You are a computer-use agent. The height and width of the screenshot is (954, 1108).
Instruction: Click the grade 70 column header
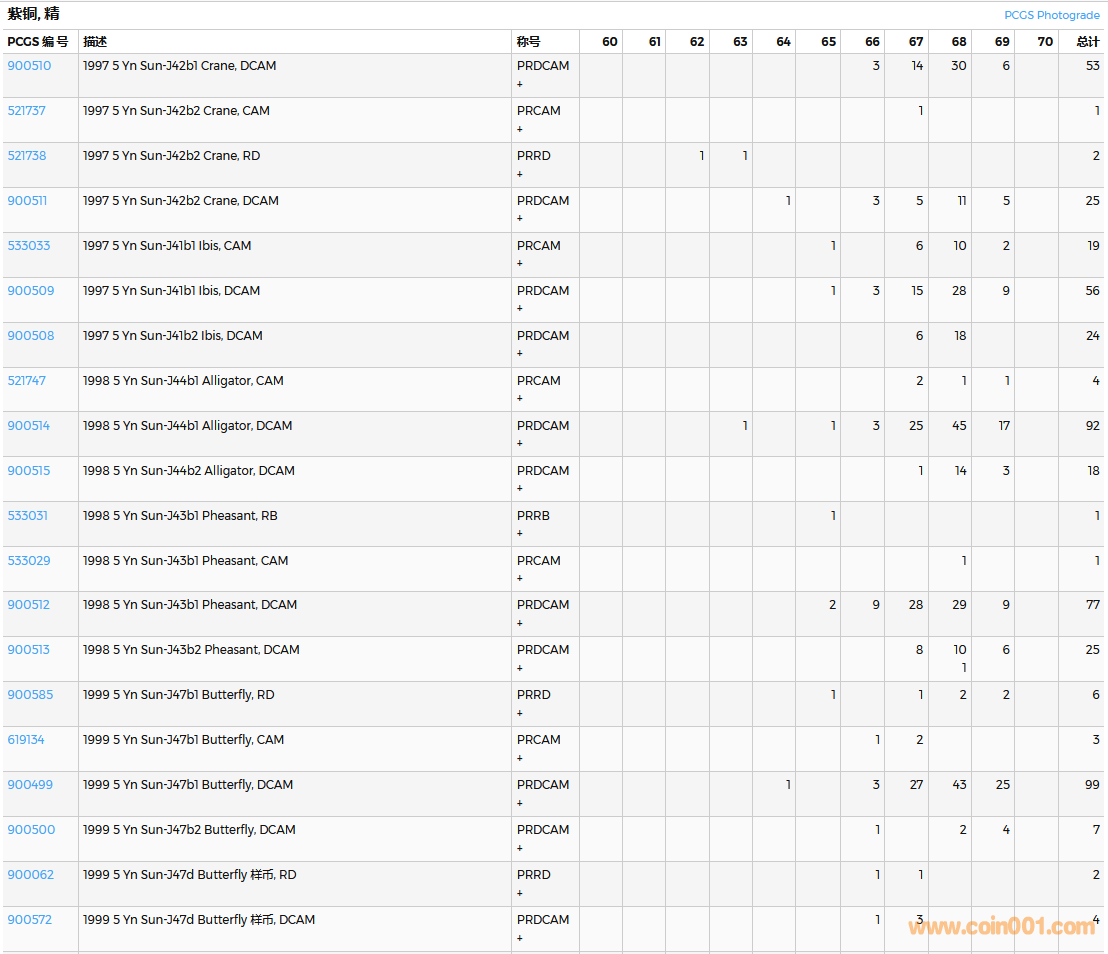click(1045, 42)
